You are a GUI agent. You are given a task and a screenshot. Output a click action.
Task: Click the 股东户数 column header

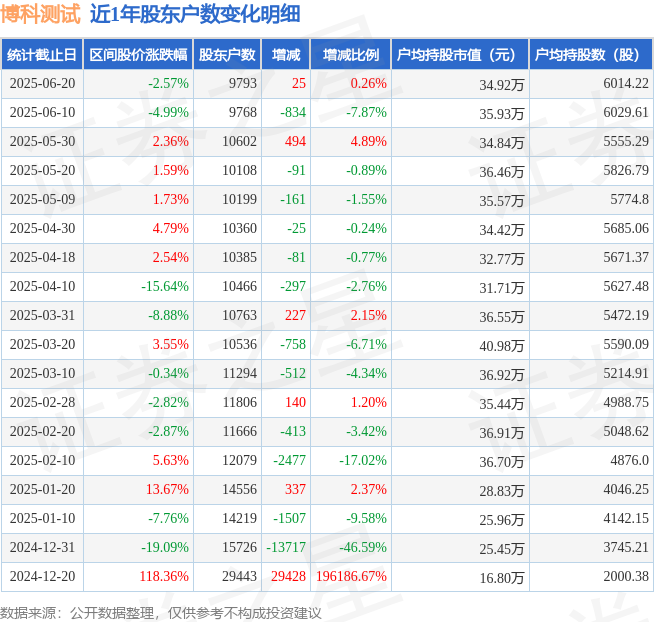[x=227, y=55]
